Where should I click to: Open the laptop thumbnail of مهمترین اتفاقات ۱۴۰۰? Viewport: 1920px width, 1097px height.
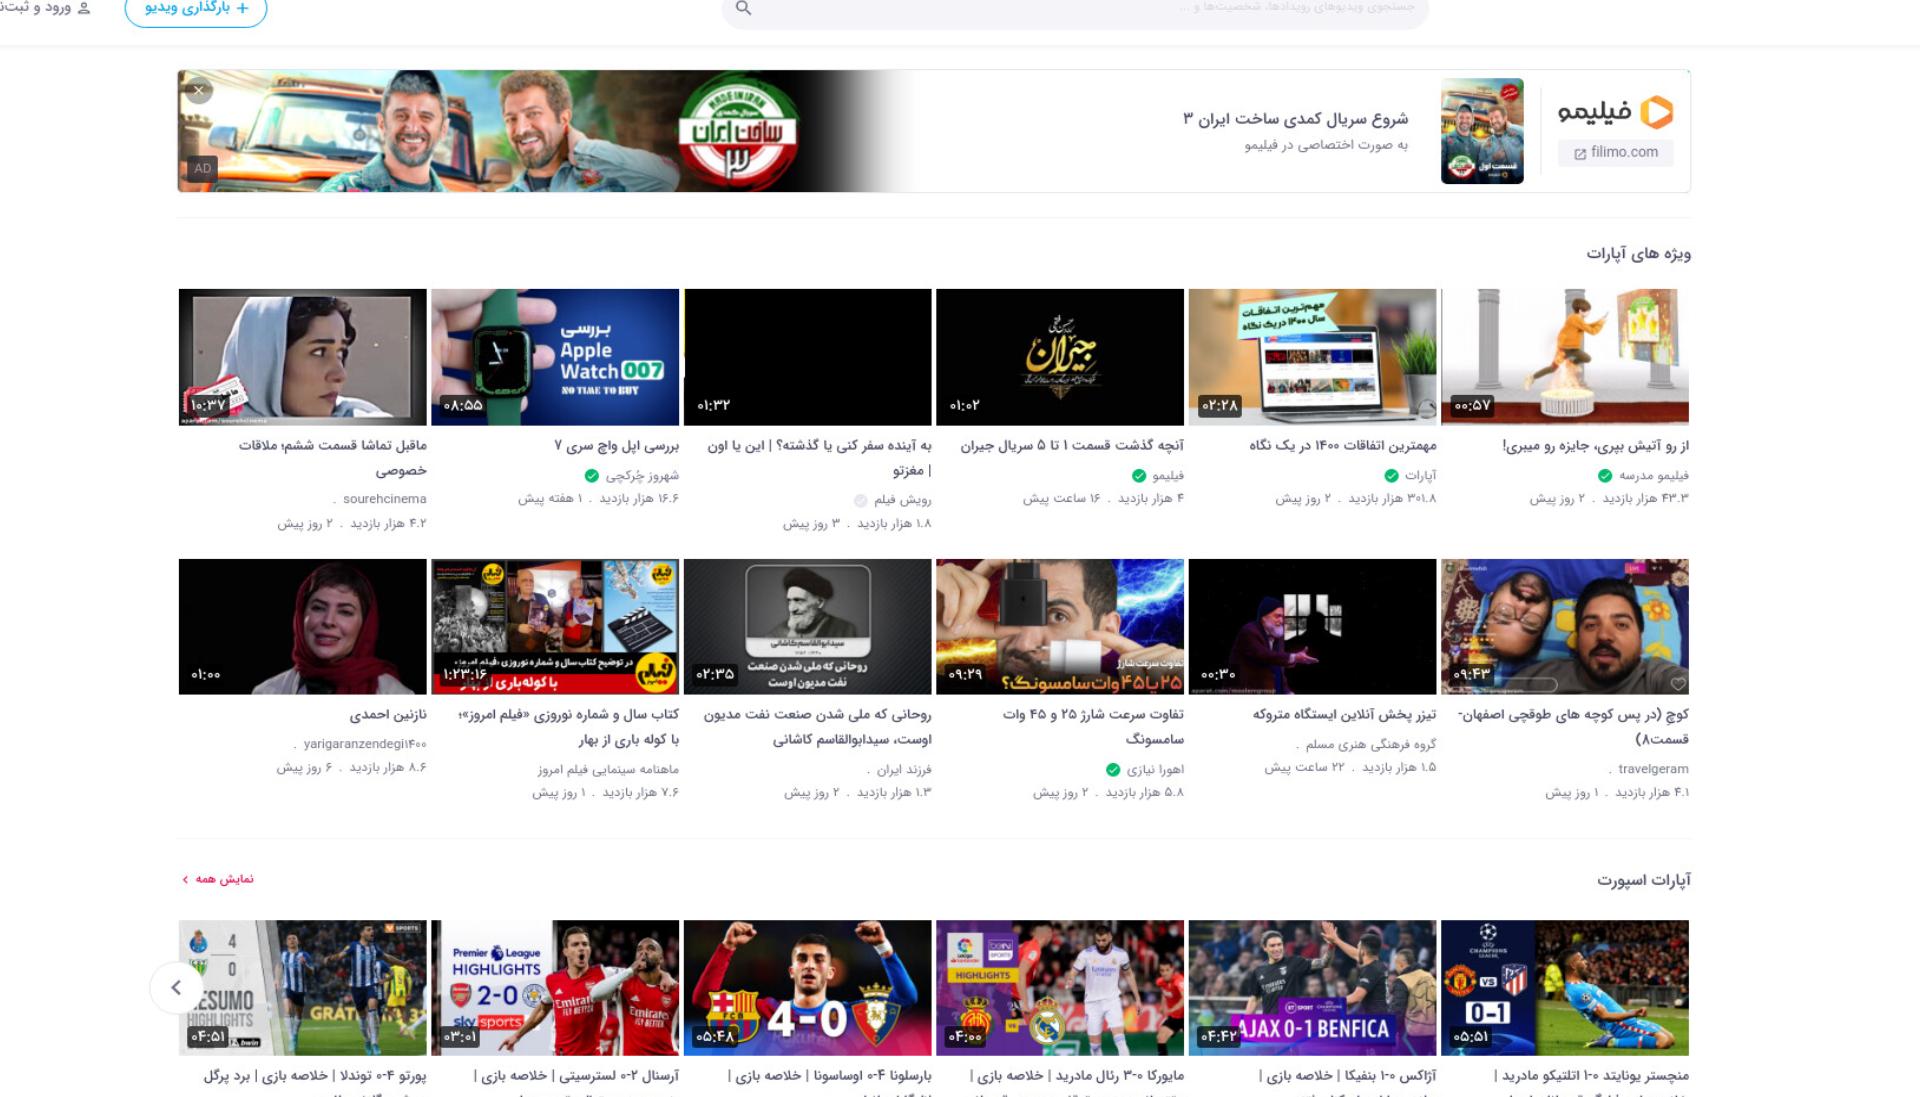tap(1312, 357)
